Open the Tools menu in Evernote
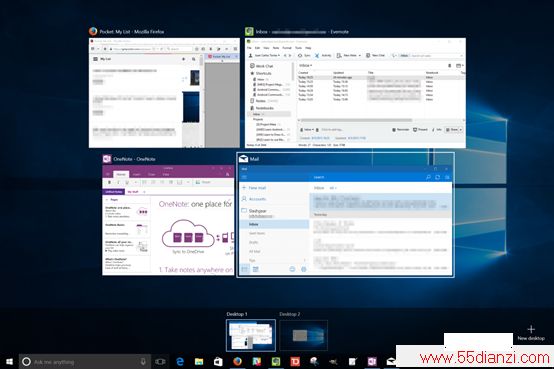 (x=299, y=48)
